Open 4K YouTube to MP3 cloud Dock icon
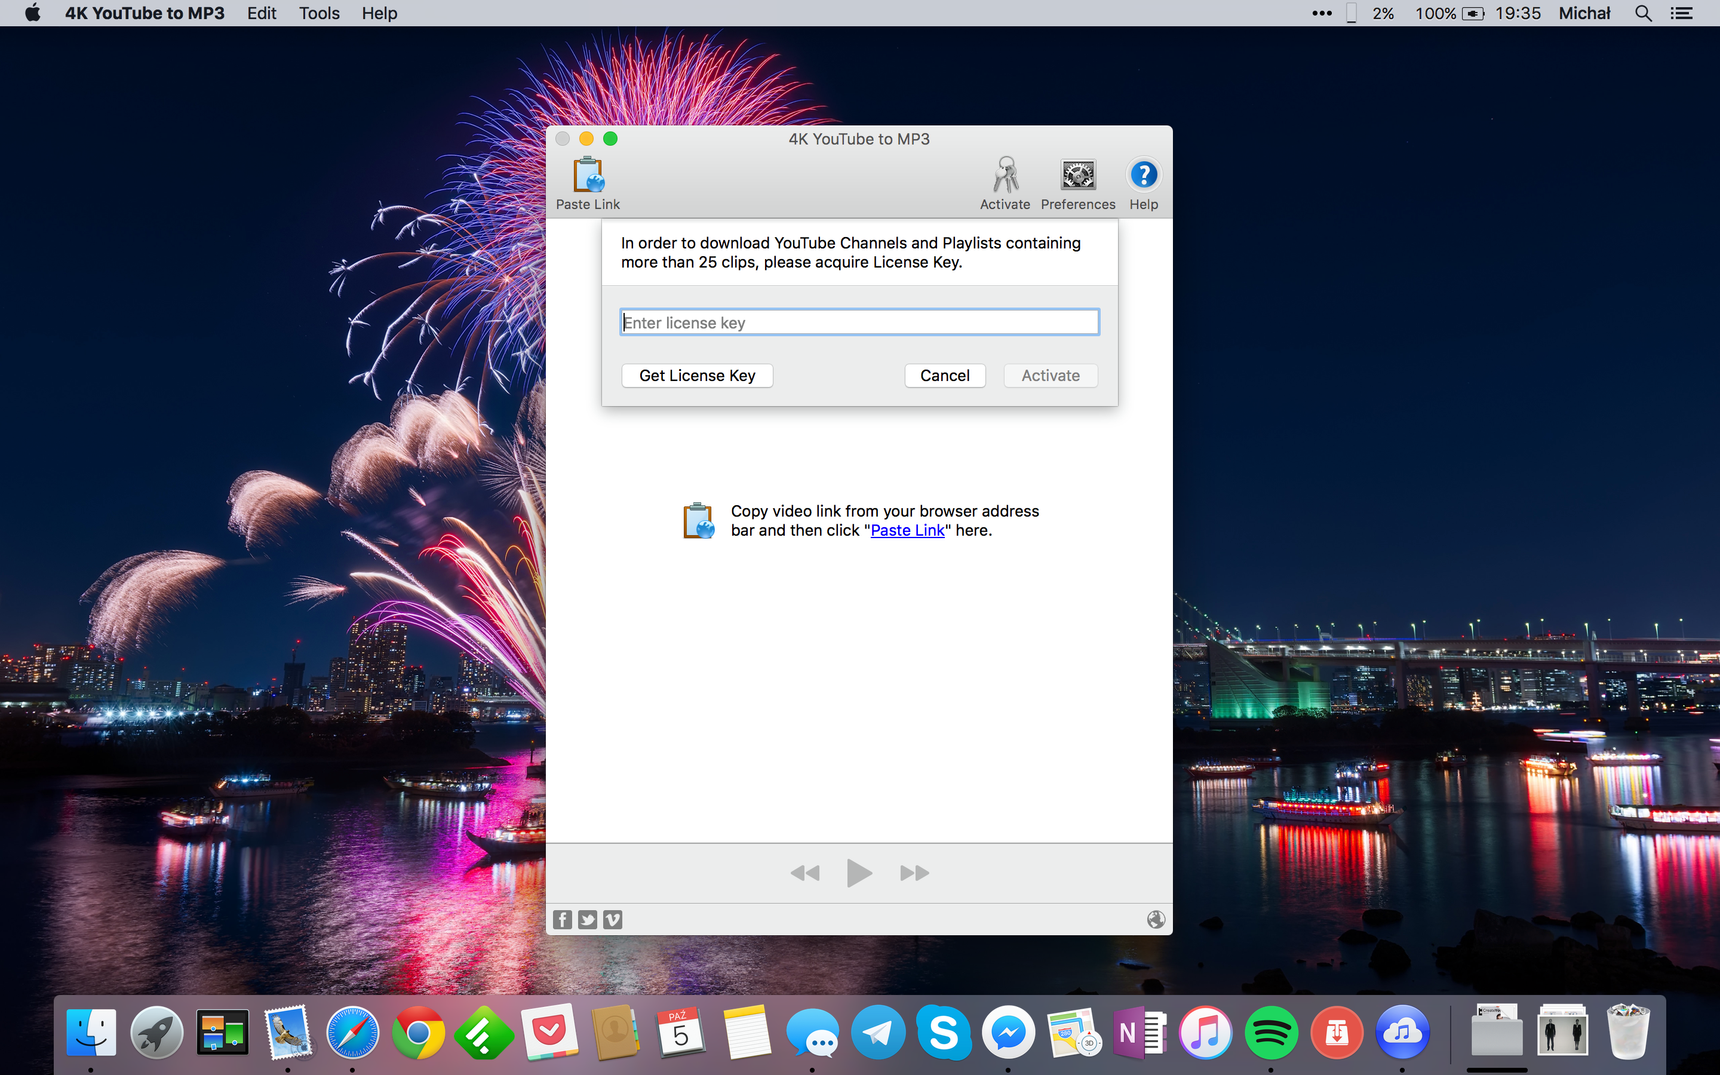 tap(1403, 1033)
